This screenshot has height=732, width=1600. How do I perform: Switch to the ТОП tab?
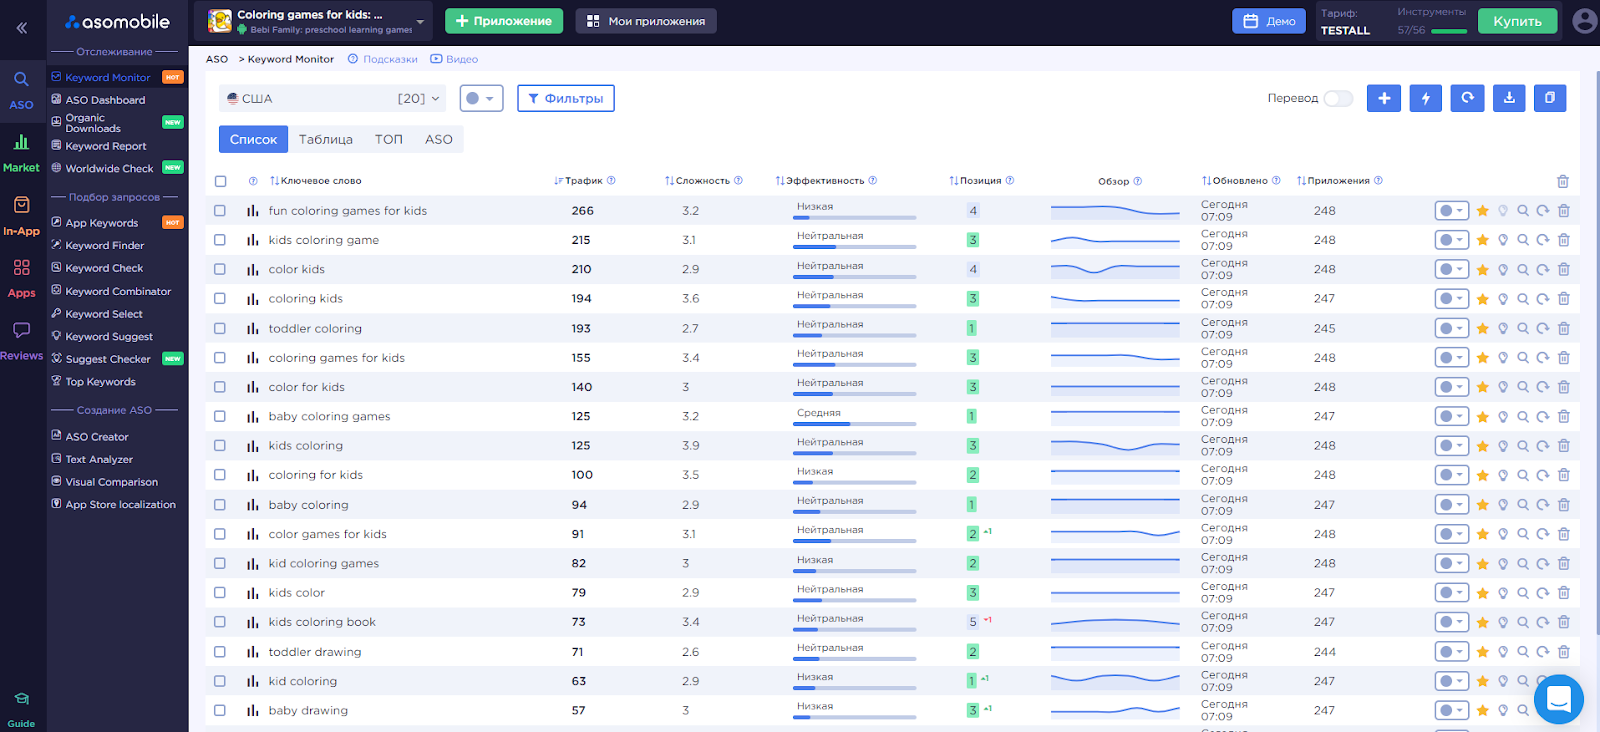point(389,139)
